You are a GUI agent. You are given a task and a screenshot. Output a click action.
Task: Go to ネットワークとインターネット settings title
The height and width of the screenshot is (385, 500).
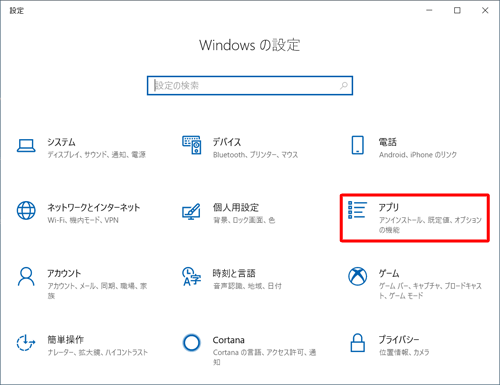[x=94, y=207]
